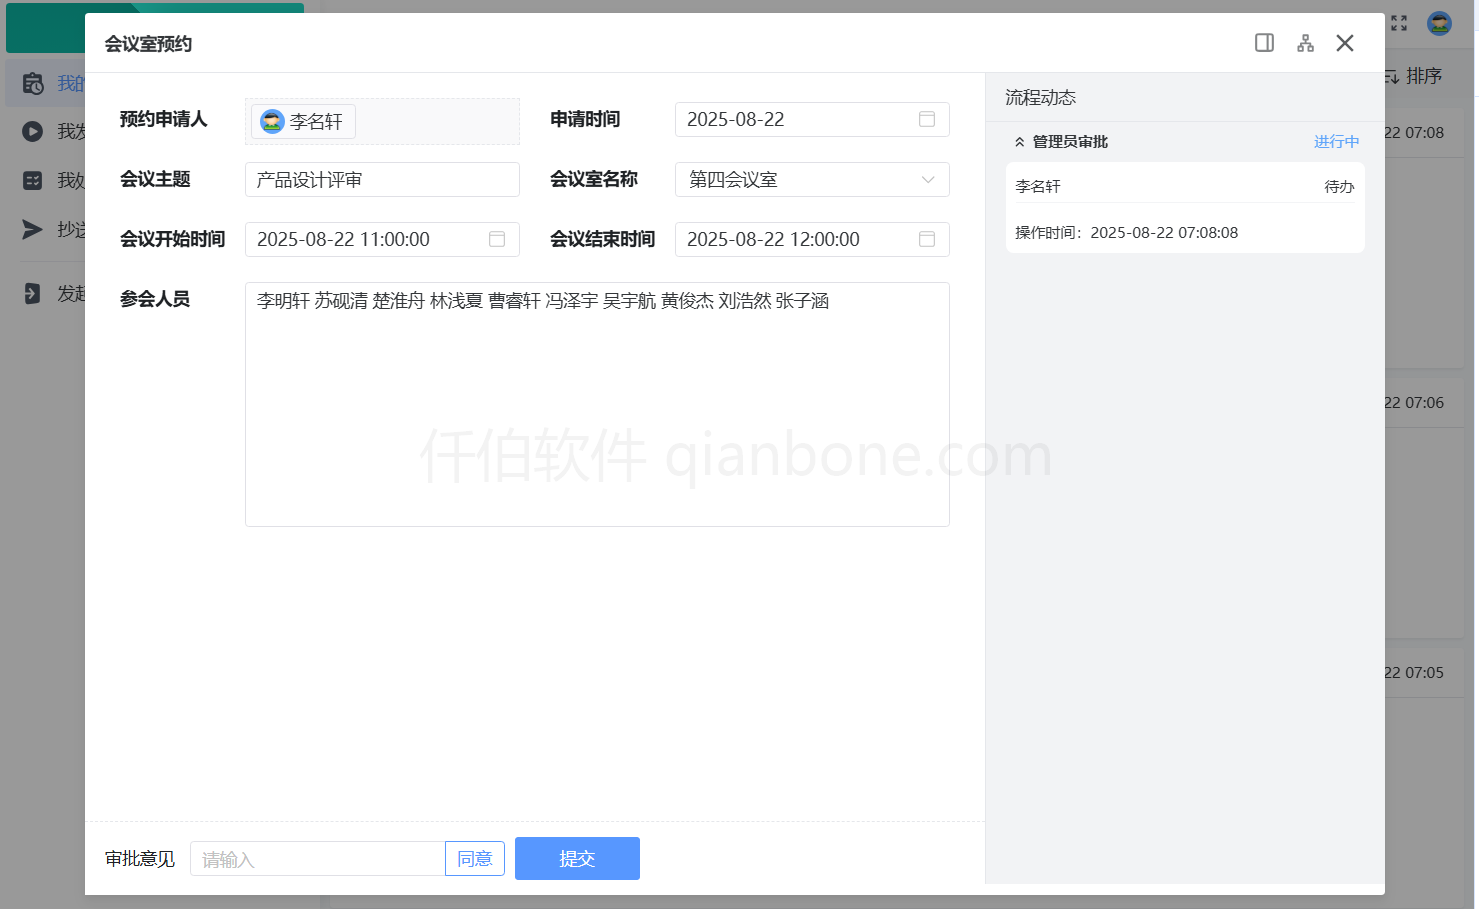Viewport: 1479px width, 909px height.
Task: Open the calendar picker for 会议开始时间
Action: point(496,239)
